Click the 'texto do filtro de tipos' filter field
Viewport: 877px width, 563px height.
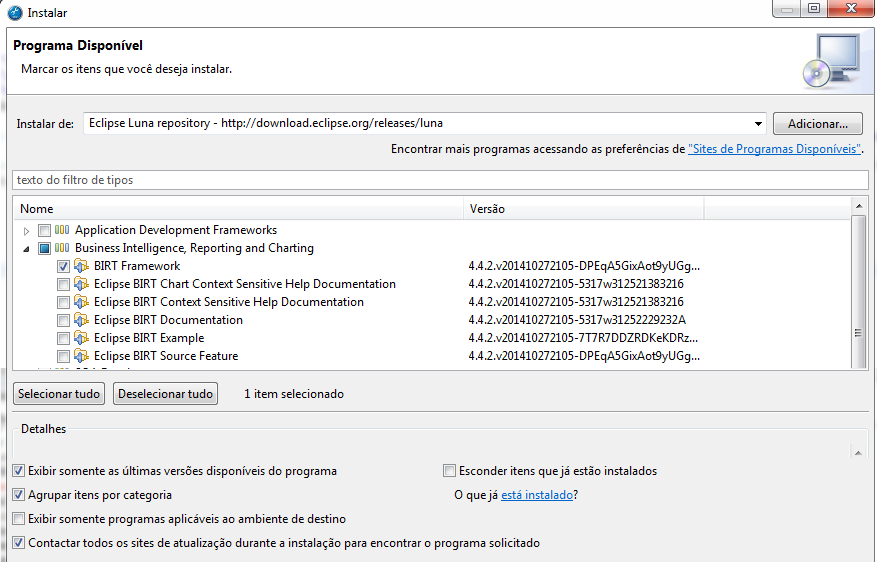[440, 180]
